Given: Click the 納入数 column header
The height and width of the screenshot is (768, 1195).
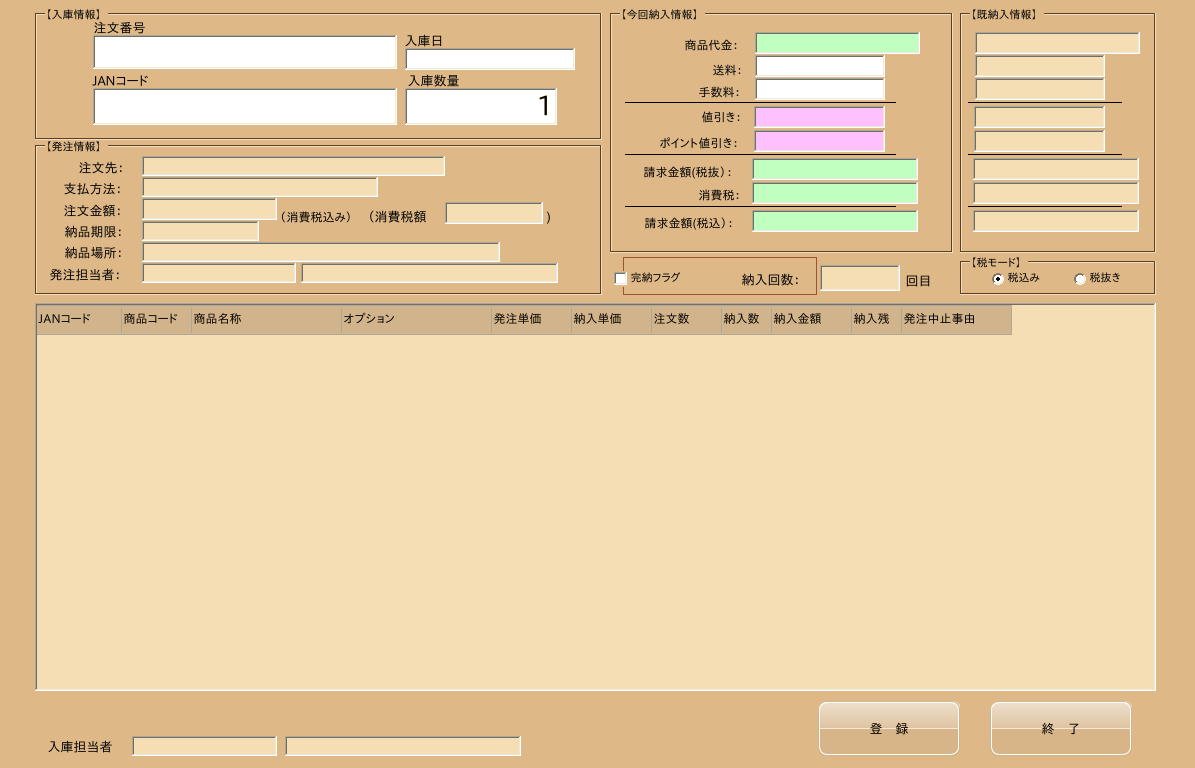Looking at the screenshot, I should 746,319.
